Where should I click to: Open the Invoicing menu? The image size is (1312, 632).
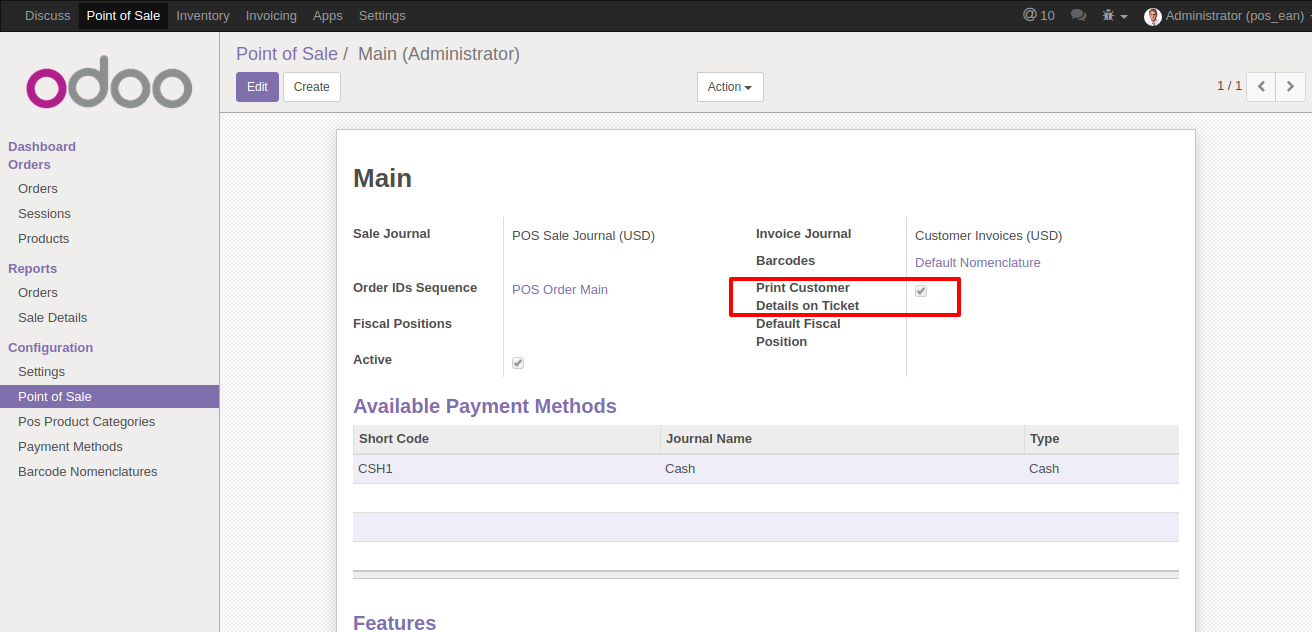(x=271, y=16)
